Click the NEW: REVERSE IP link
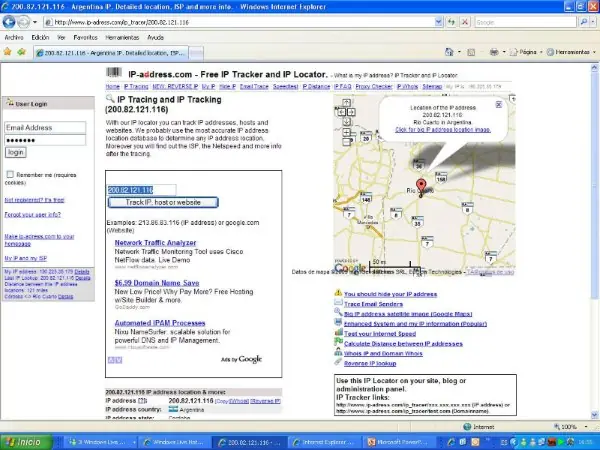 pos(175,86)
